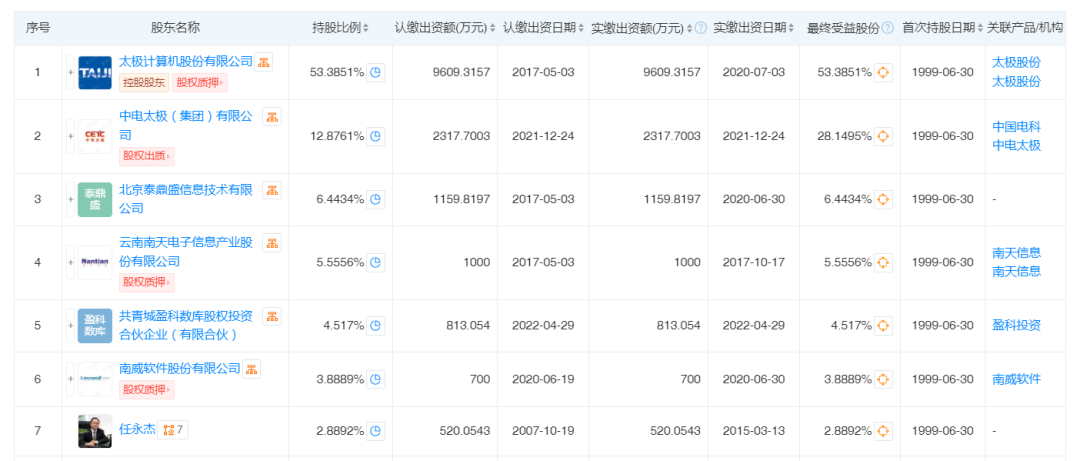Open shareholder 中电太极（集团）有限公司 link
This screenshot has width=1080, height=461.
coord(186,125)
